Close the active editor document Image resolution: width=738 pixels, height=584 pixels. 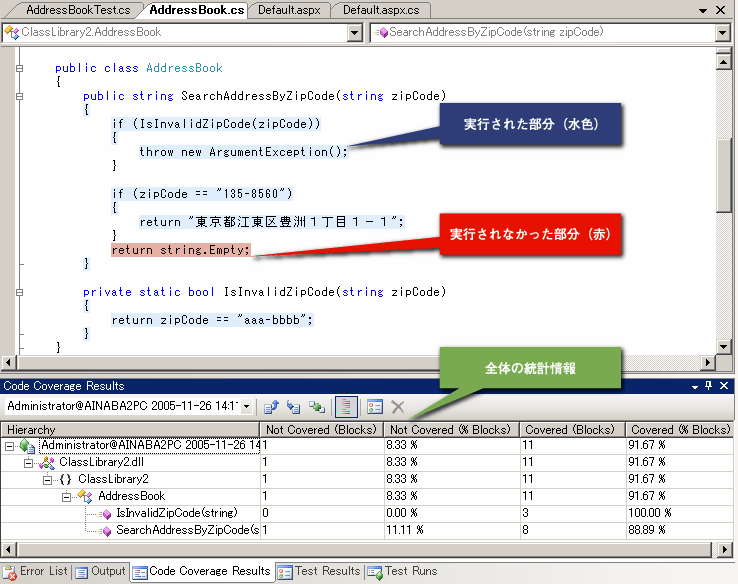point(721,10)
